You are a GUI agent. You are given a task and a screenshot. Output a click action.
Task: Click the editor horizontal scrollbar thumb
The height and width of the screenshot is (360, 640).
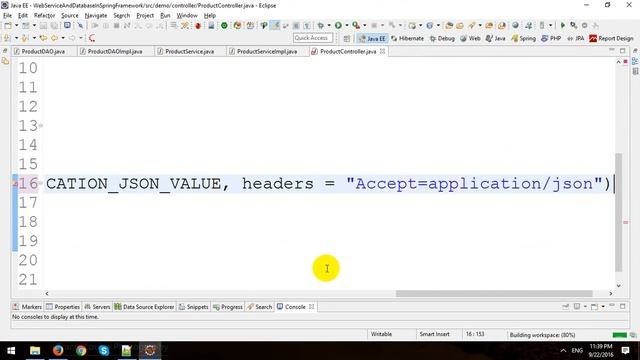coord(494,293)
